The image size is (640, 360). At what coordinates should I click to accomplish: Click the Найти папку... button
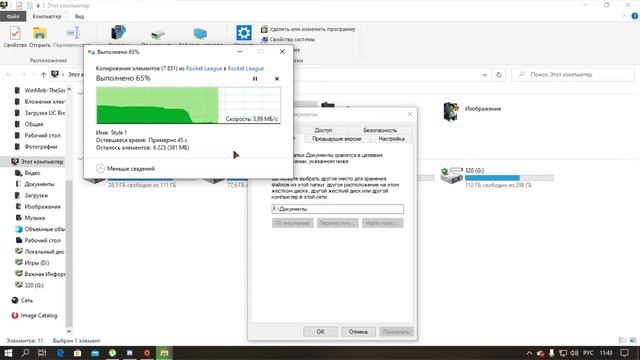[382, 223]
